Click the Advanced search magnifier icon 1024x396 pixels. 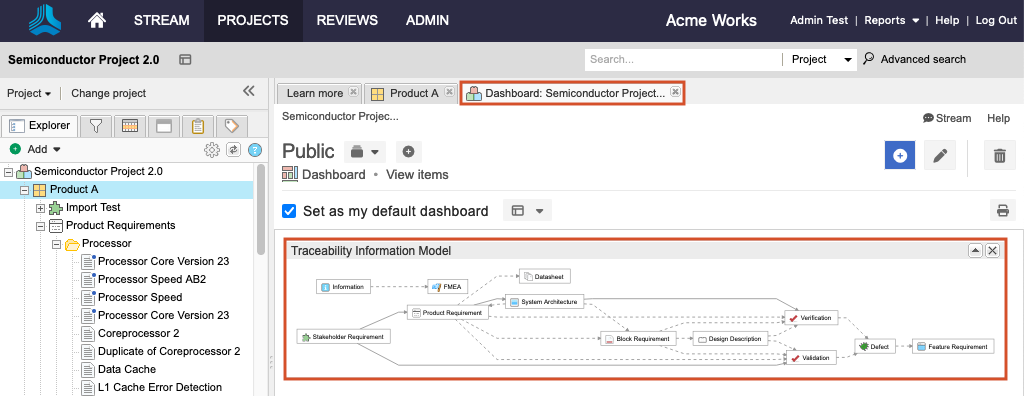pyautogui.click(x=869, y=59)
